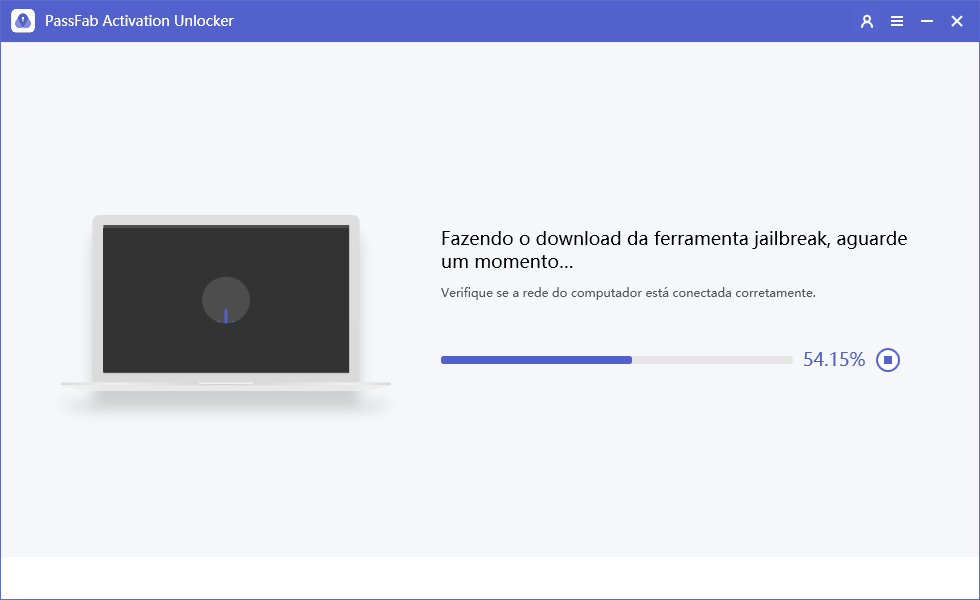980x600 pixels.
Task: Click the empty portion of the progress bar
Action: point(710,359)
